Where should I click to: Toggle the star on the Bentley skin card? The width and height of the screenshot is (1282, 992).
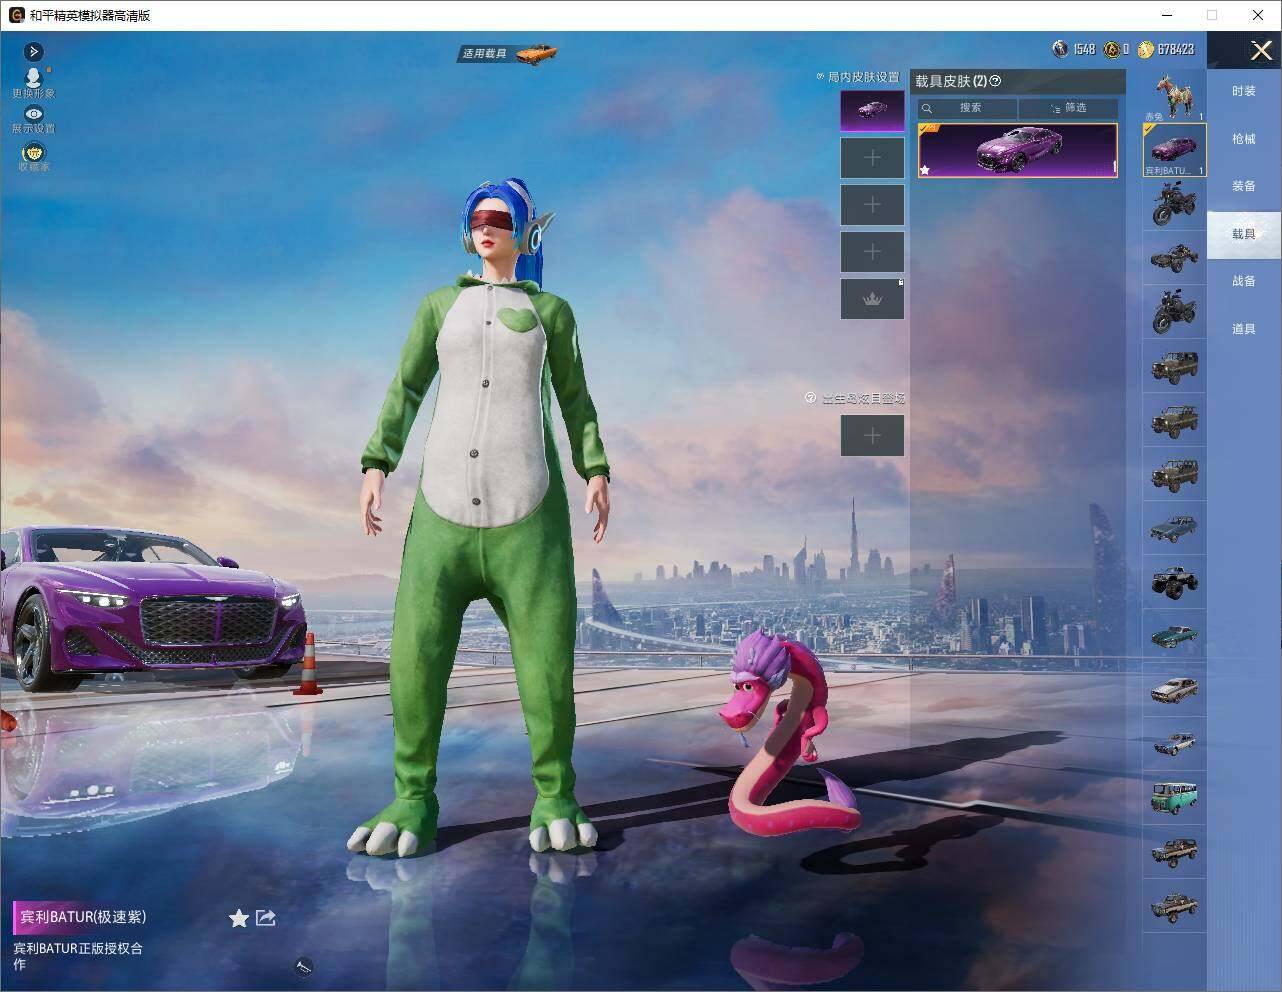pyautogui.click(x=925, y=170)
